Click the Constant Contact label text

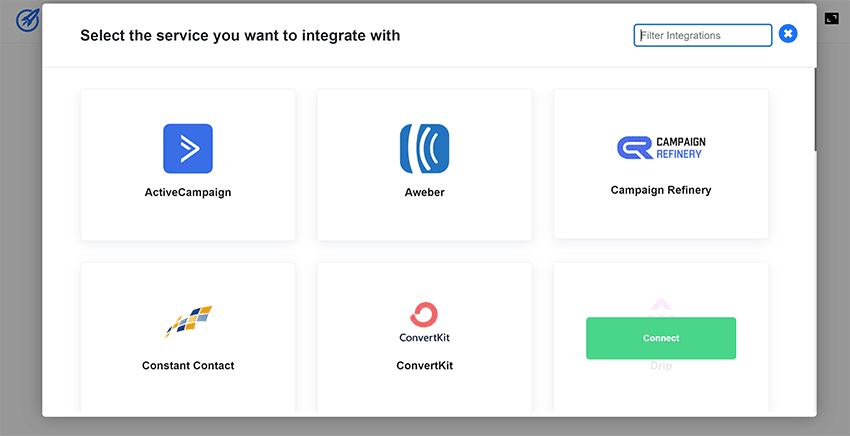coord(188,366)
